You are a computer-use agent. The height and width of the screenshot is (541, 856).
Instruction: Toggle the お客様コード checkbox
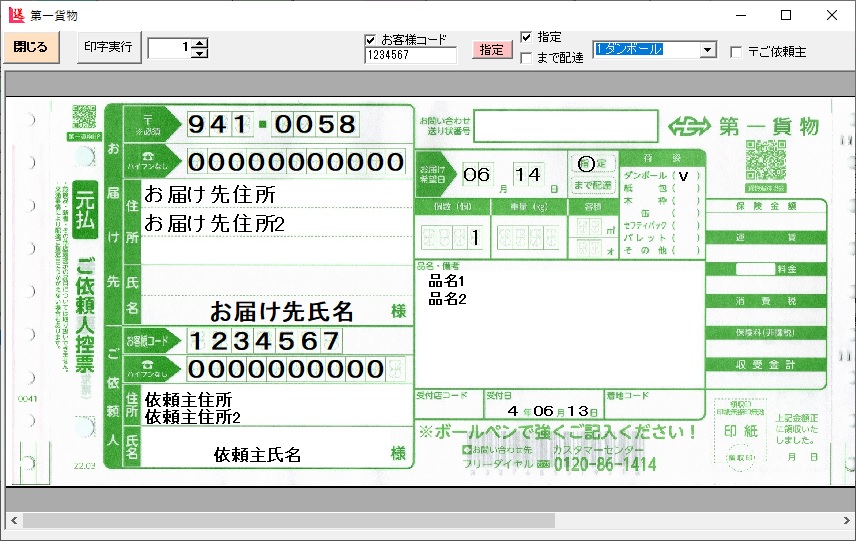click(x=370, y=40)
